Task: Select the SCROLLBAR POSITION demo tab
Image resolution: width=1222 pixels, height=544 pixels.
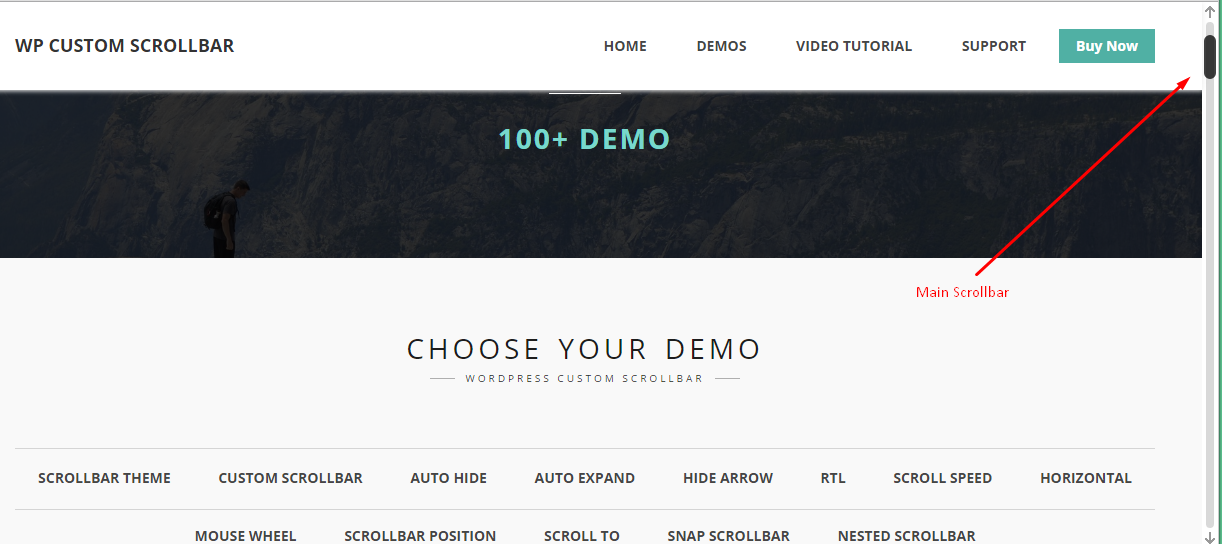Action: coord(420,536)
